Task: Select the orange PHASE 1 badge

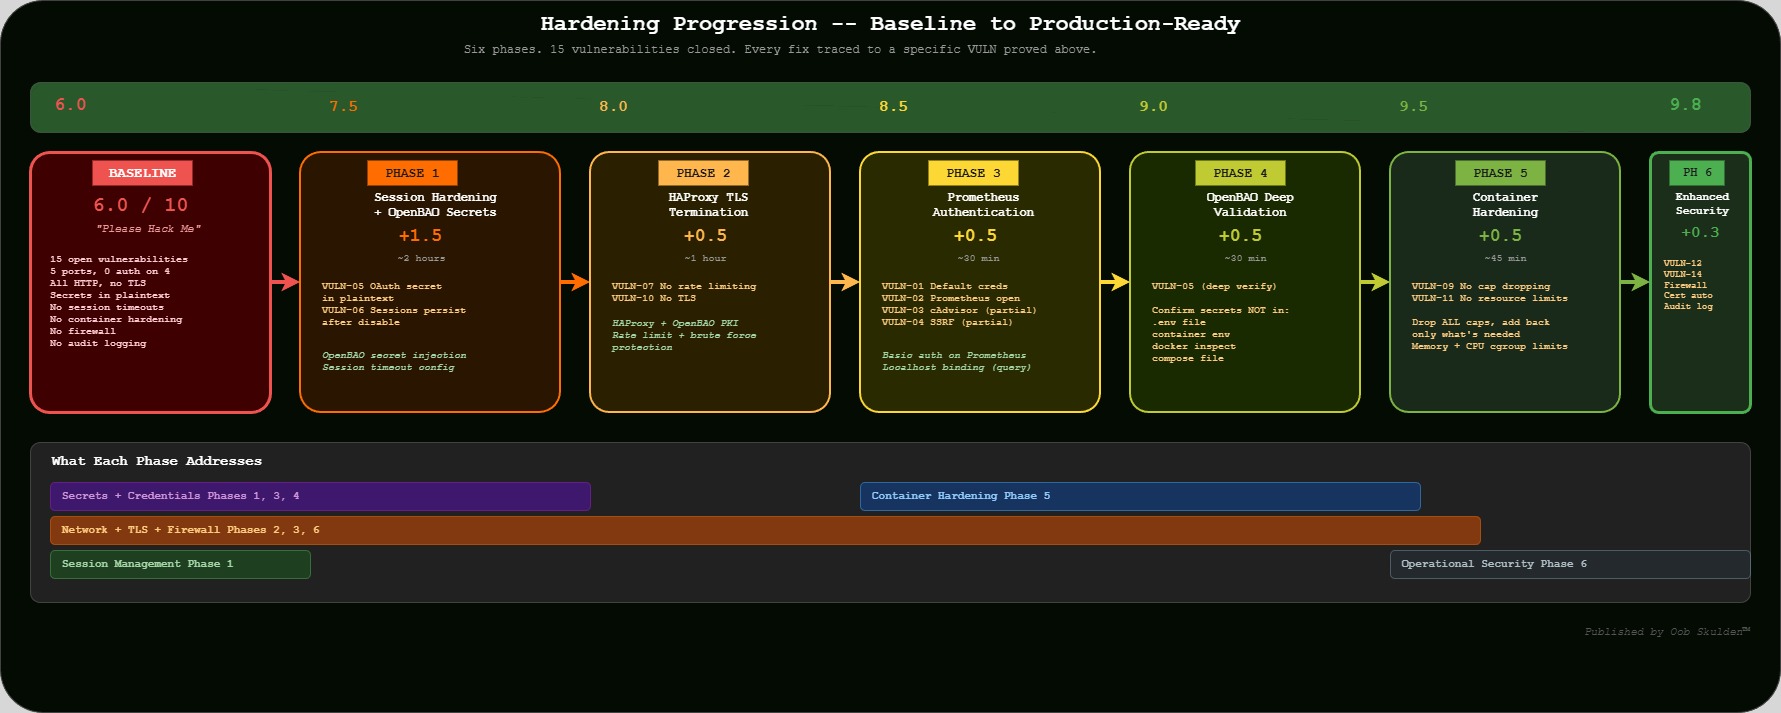Action: click(x=412, y=173)
